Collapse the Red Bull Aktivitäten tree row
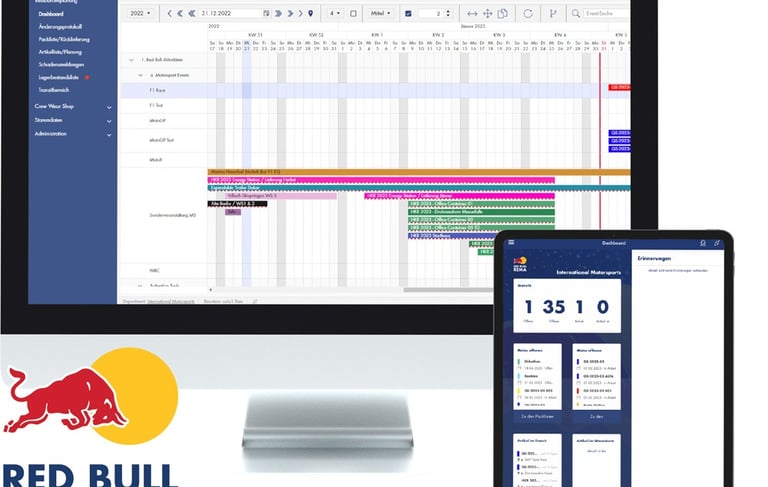The image size is (768, 487). (131, 60)
